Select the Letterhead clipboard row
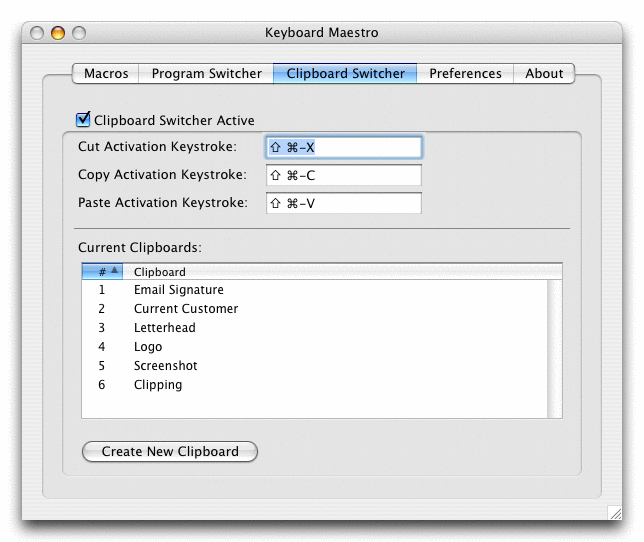 pyautogui.click(x=315, y=328)
